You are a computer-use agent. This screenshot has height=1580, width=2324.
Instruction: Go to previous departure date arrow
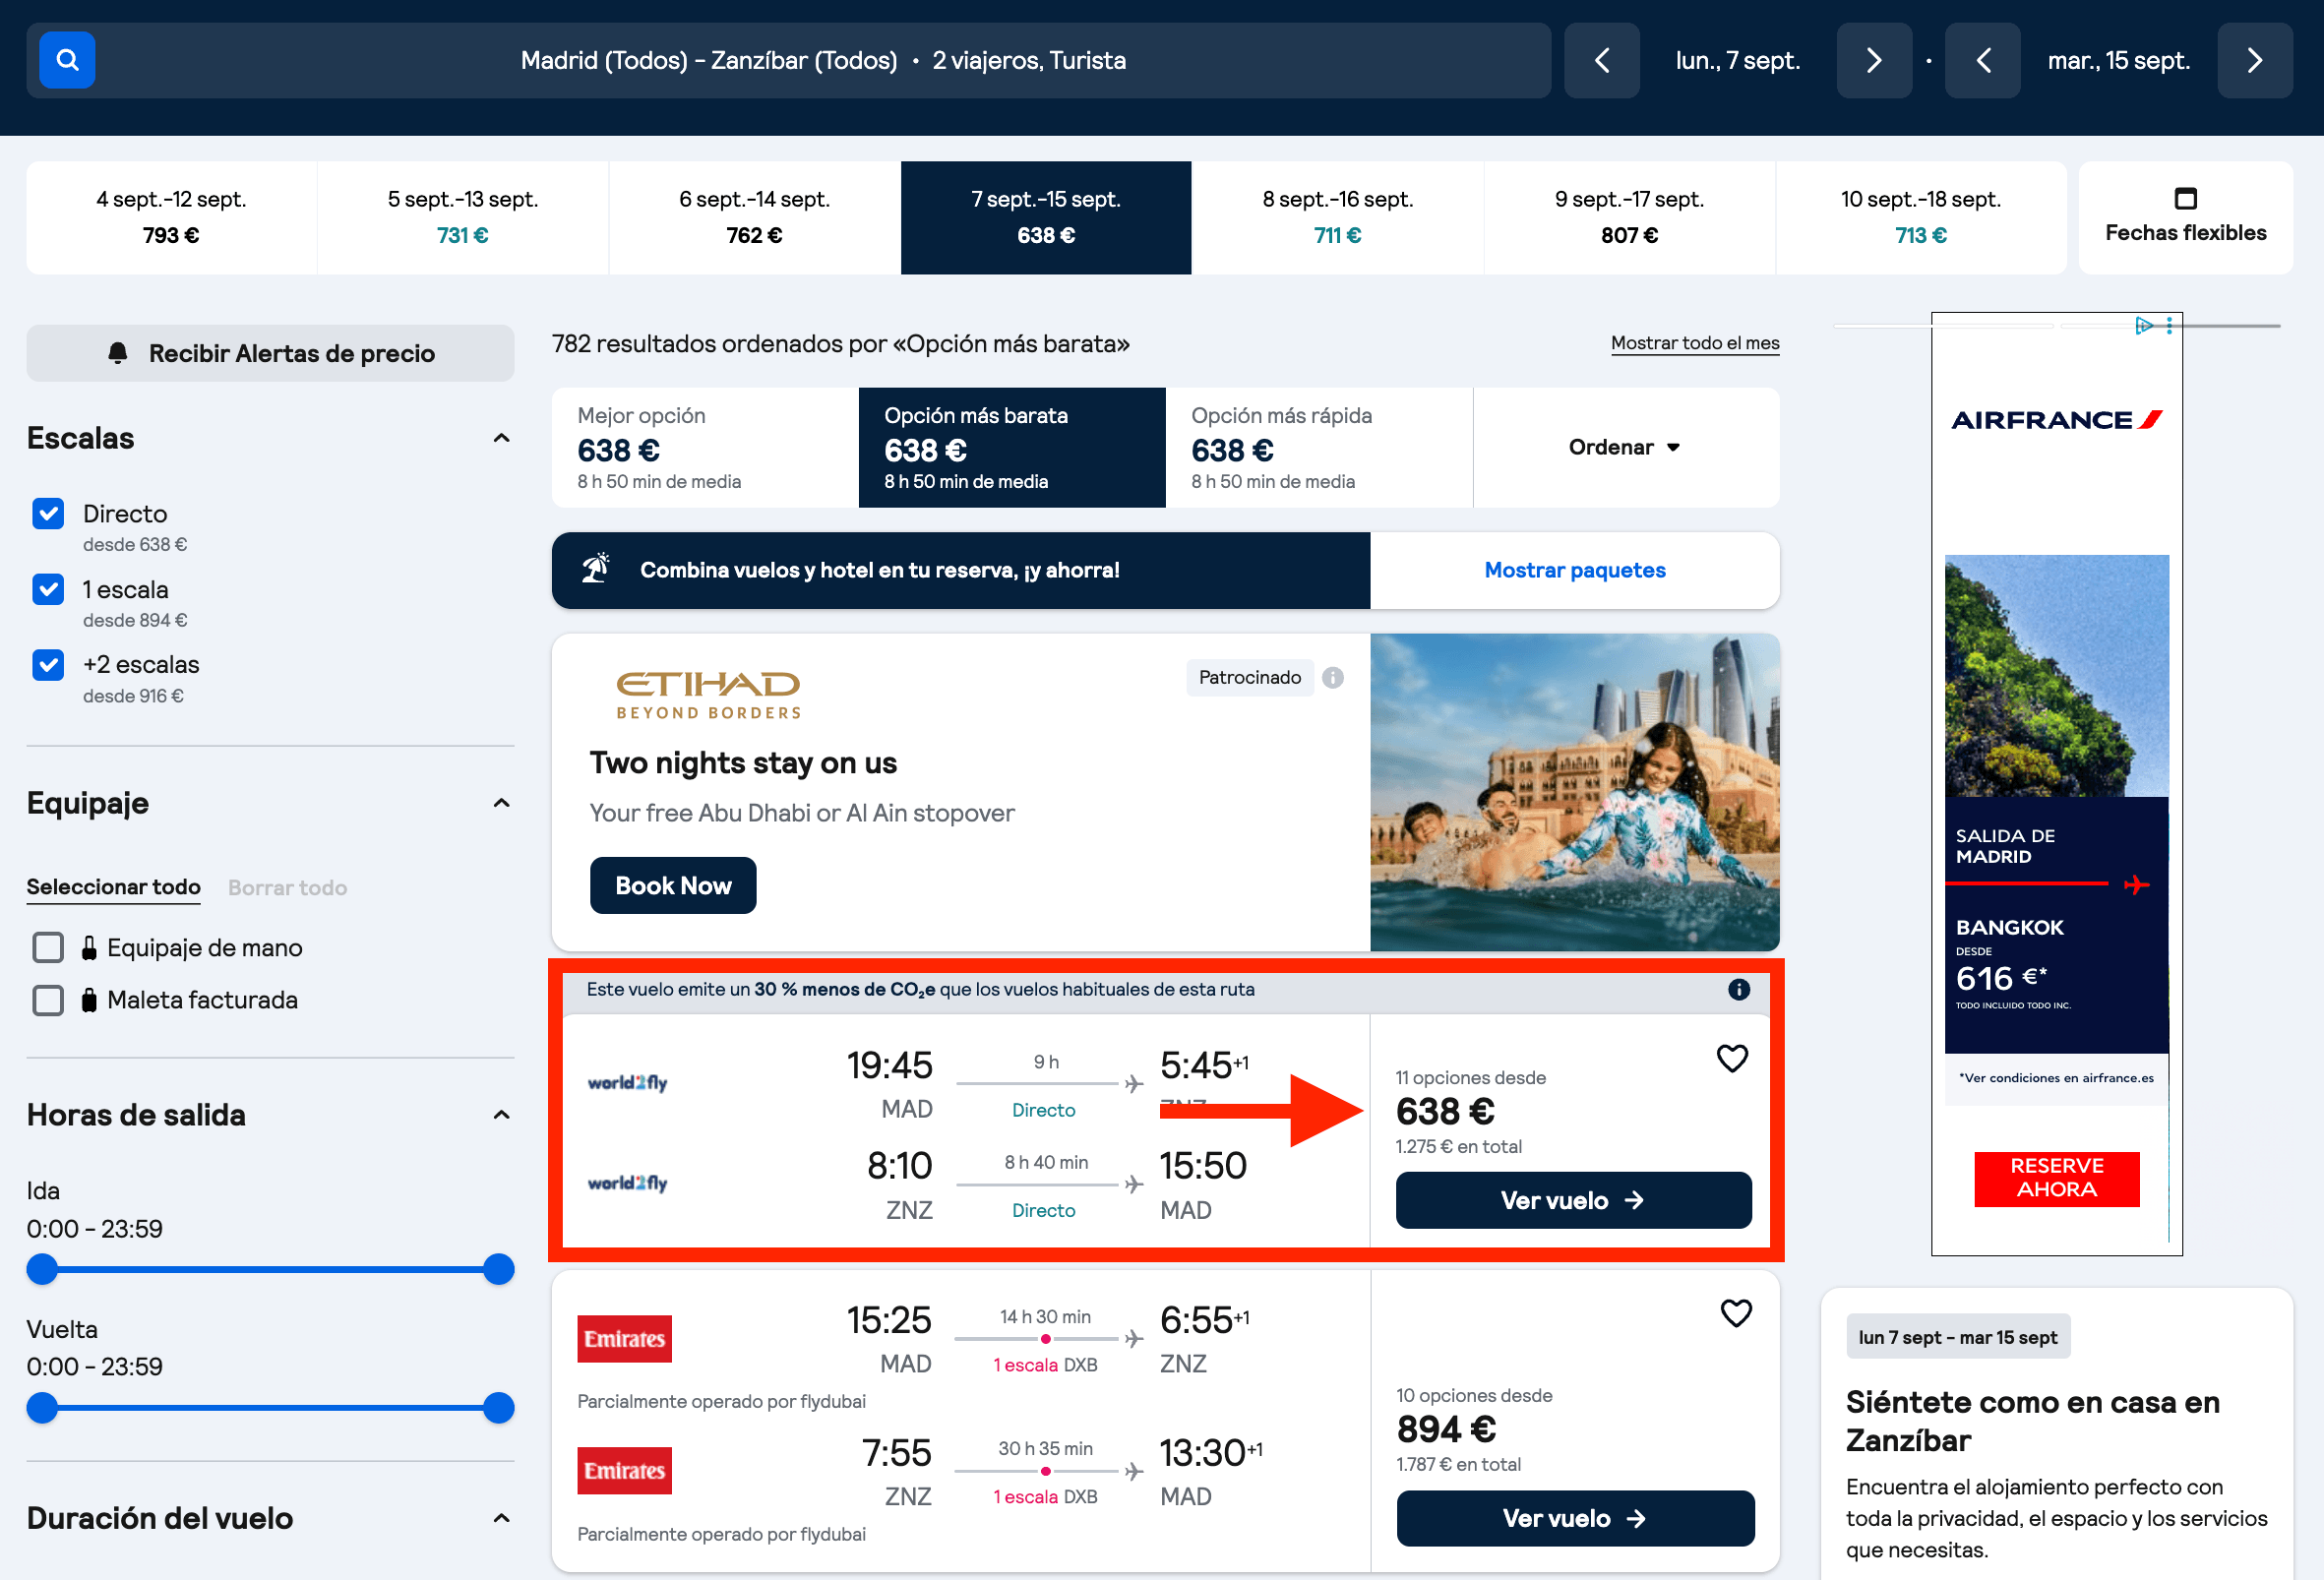pos(1601,60)
